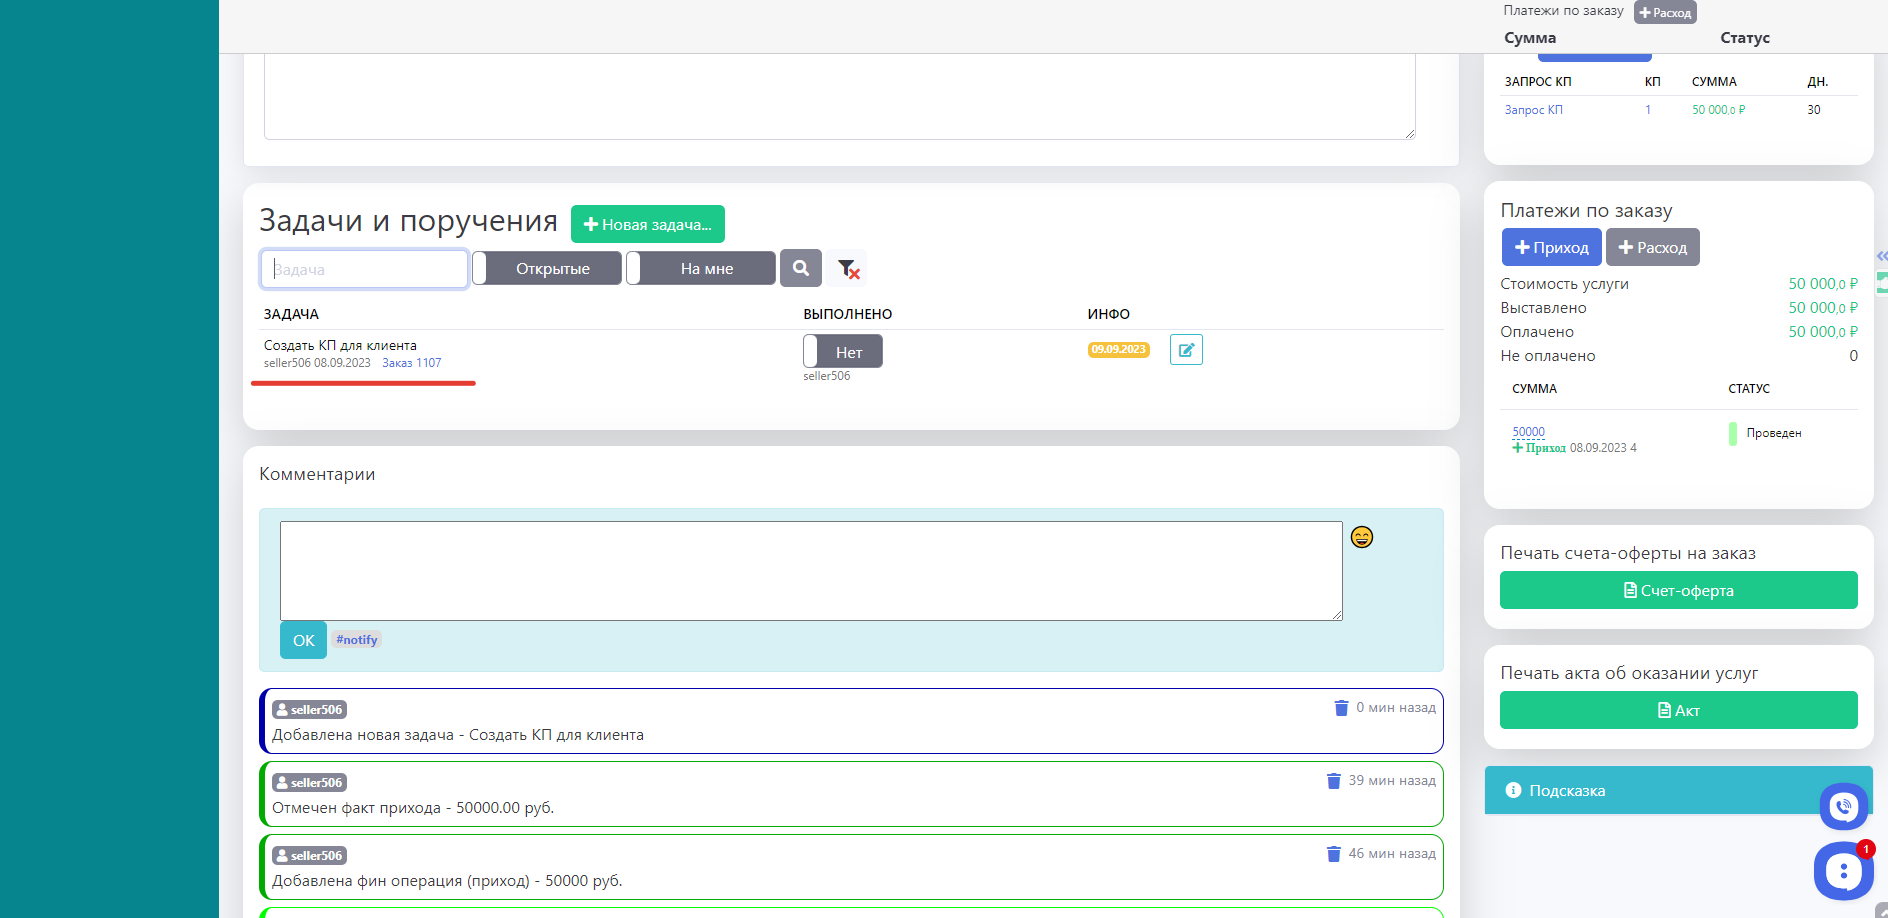Toggle the 'Открытые' tasks filter
This screenshot has width=1888, height=918.
coord(547,268)
